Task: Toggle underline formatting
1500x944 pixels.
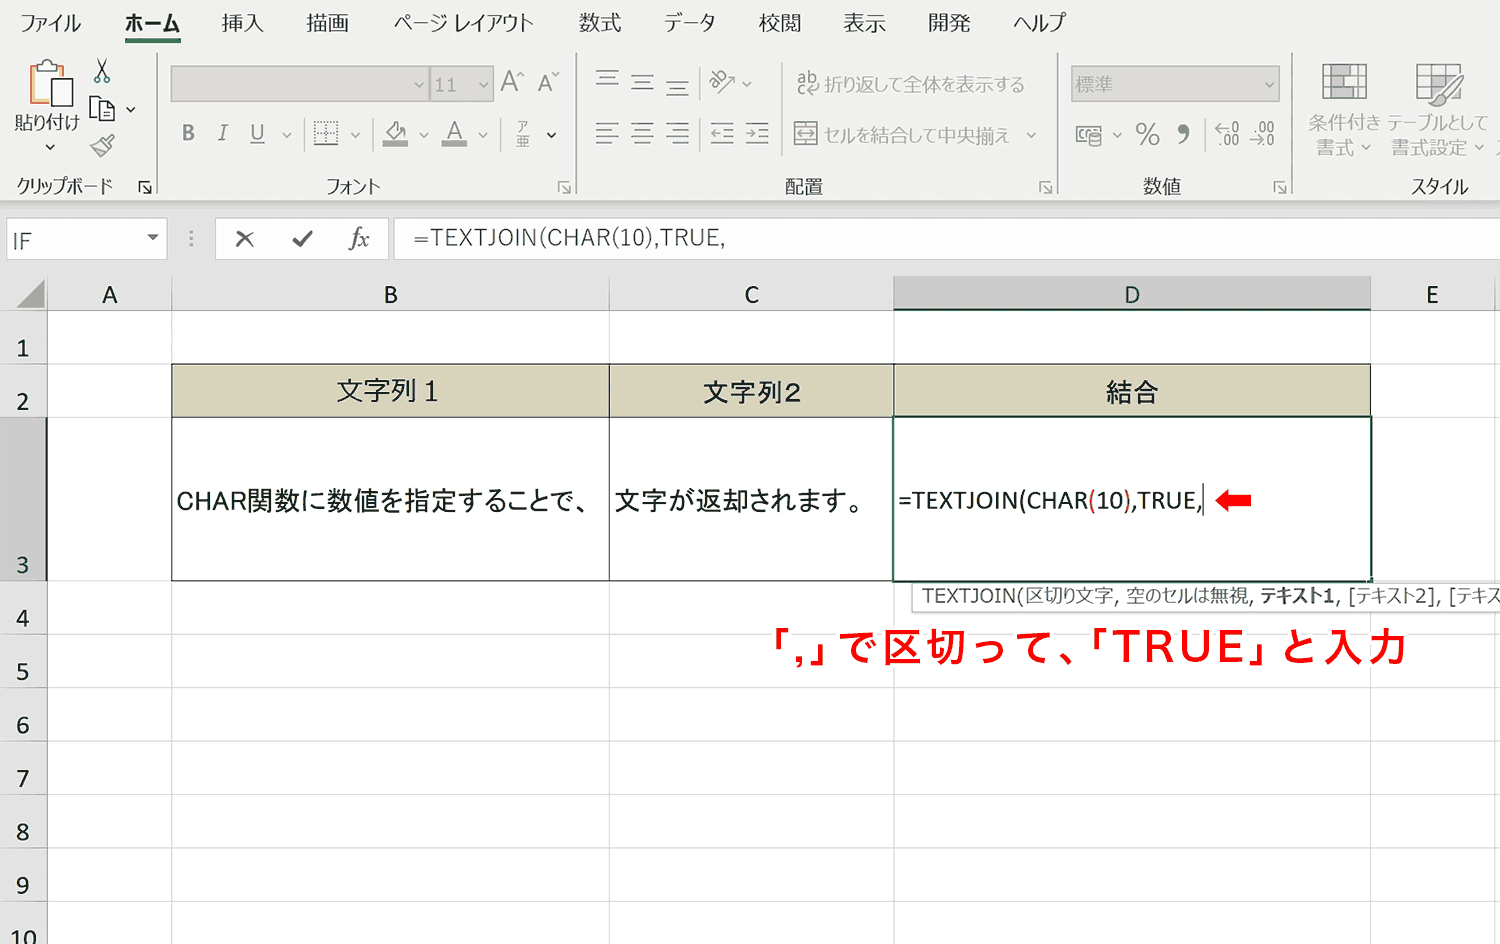Action: [x=257, y=134]
